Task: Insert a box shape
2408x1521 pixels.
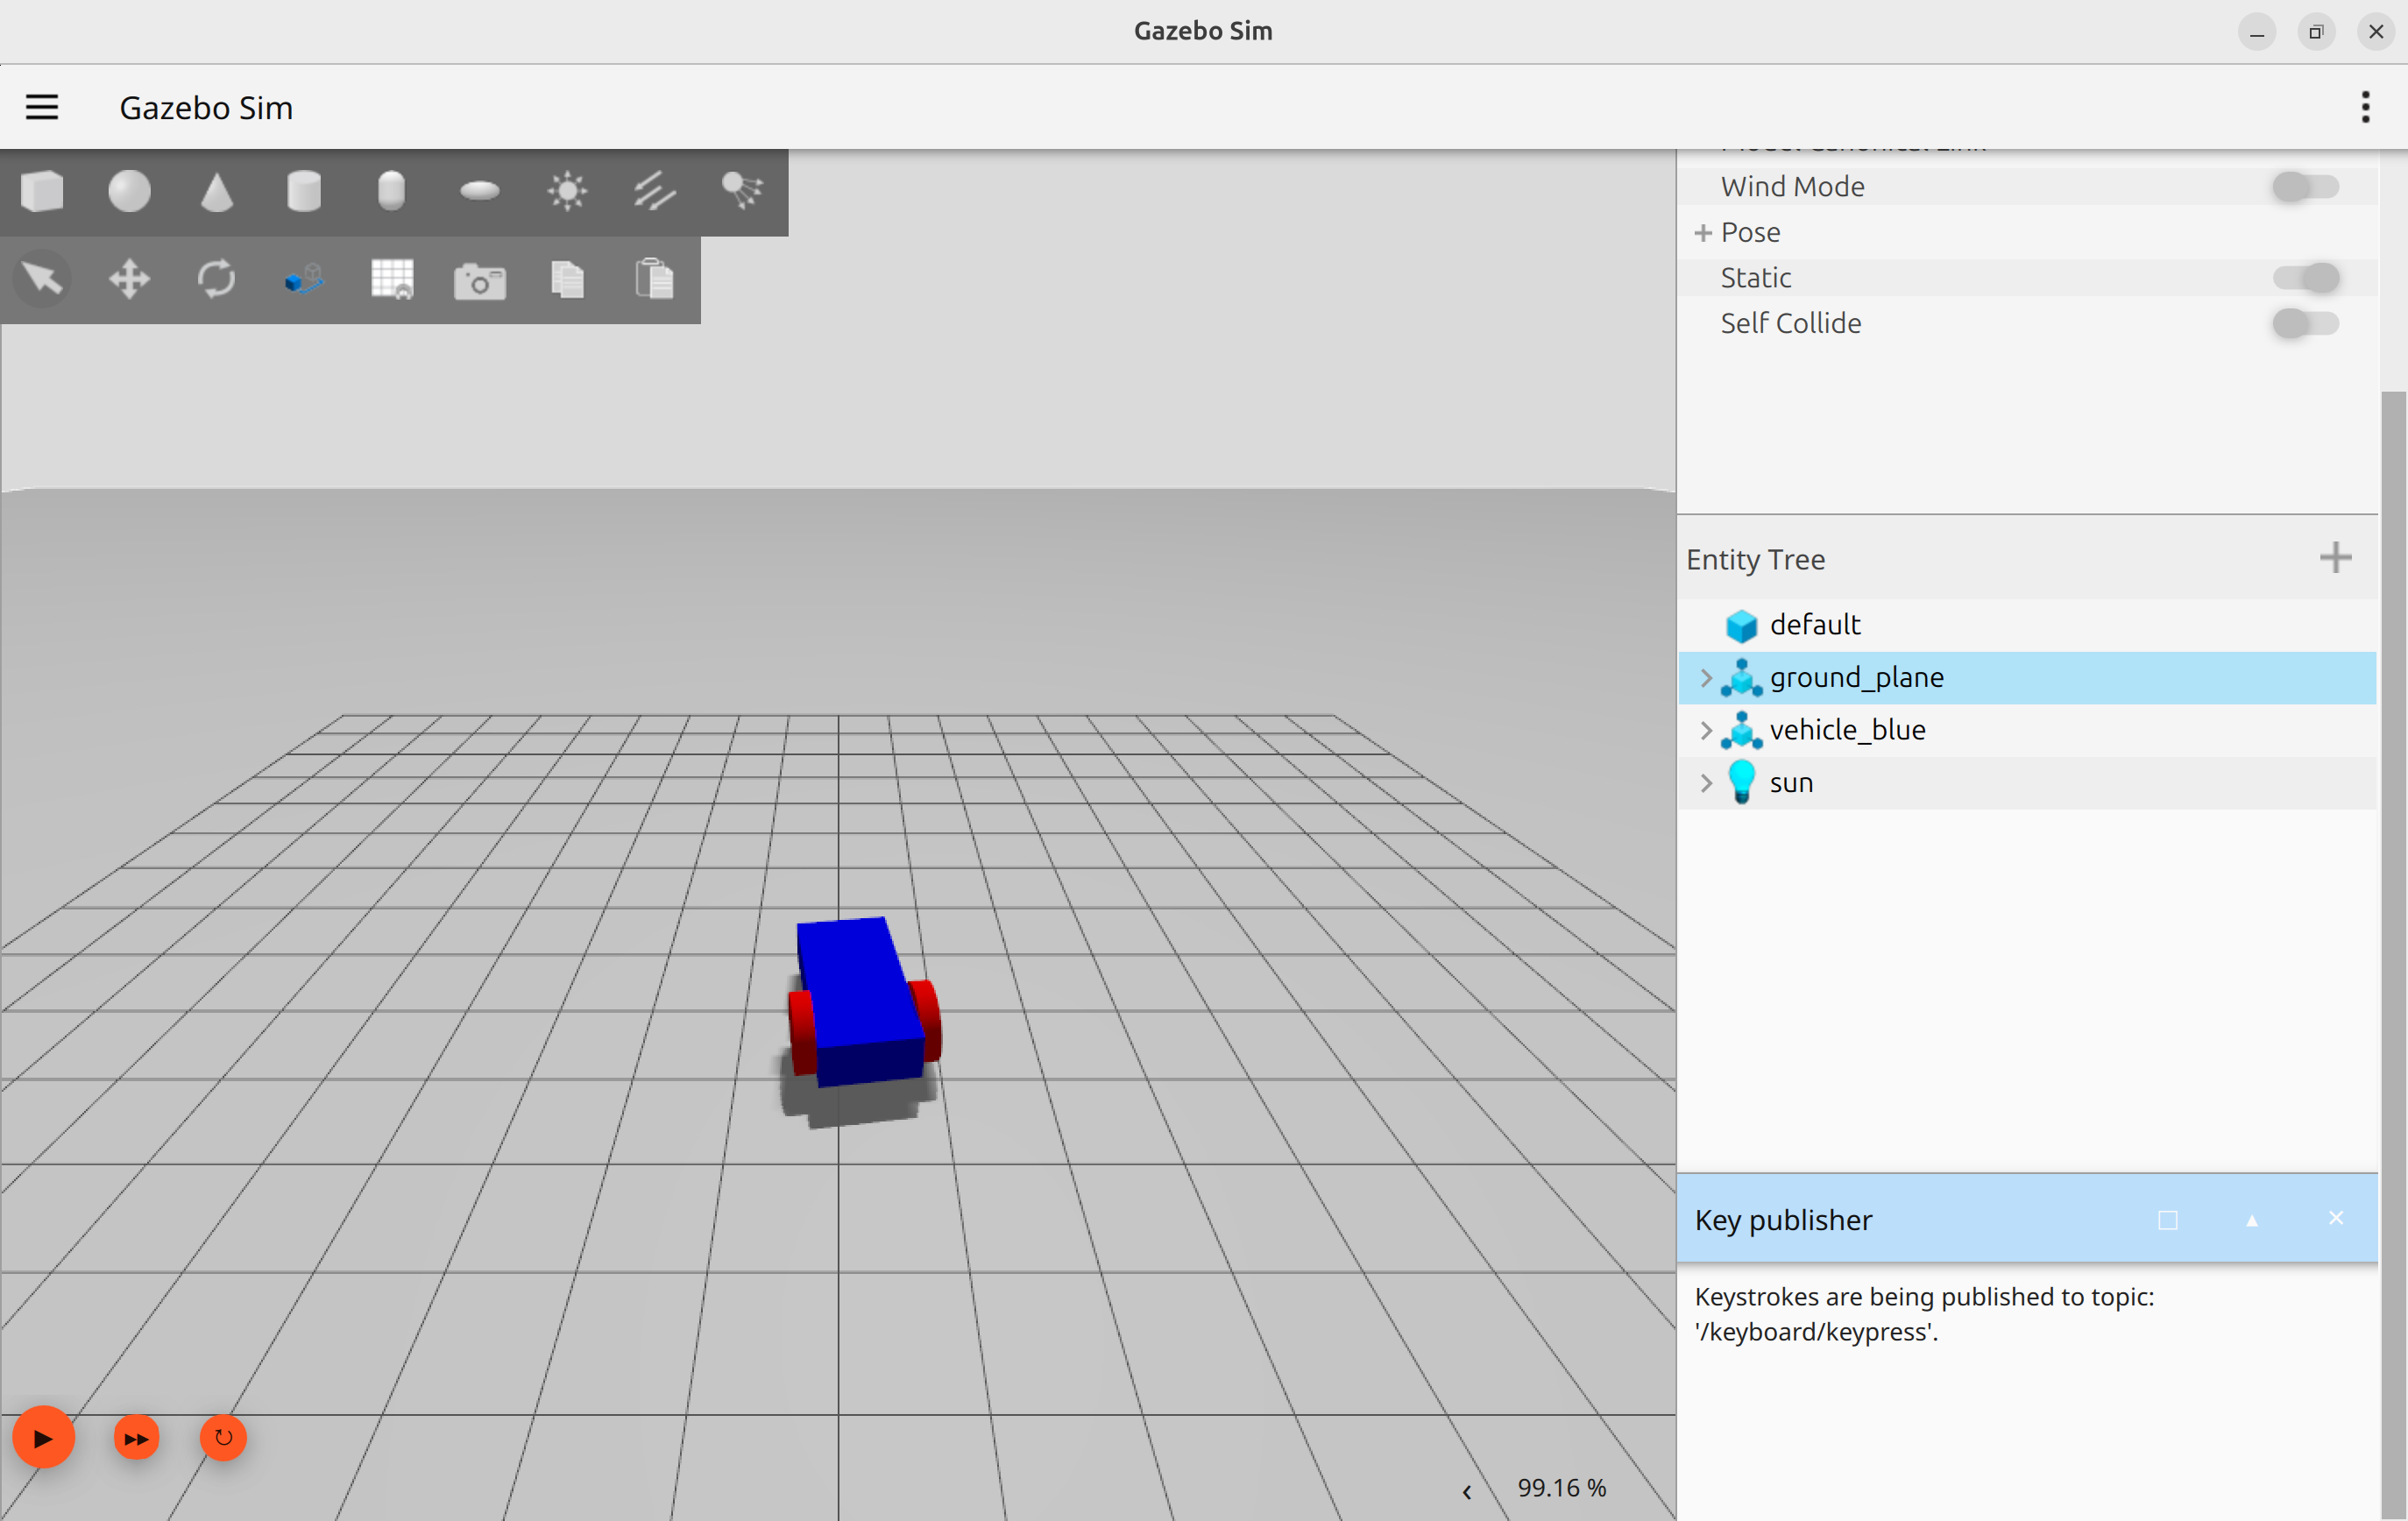Action: [42, 191]
